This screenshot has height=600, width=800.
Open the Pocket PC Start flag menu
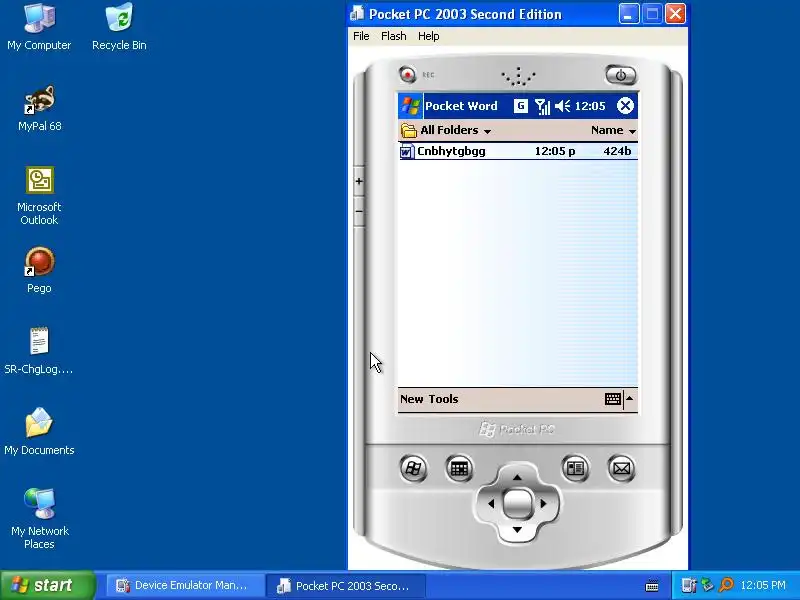coord(411,106)
